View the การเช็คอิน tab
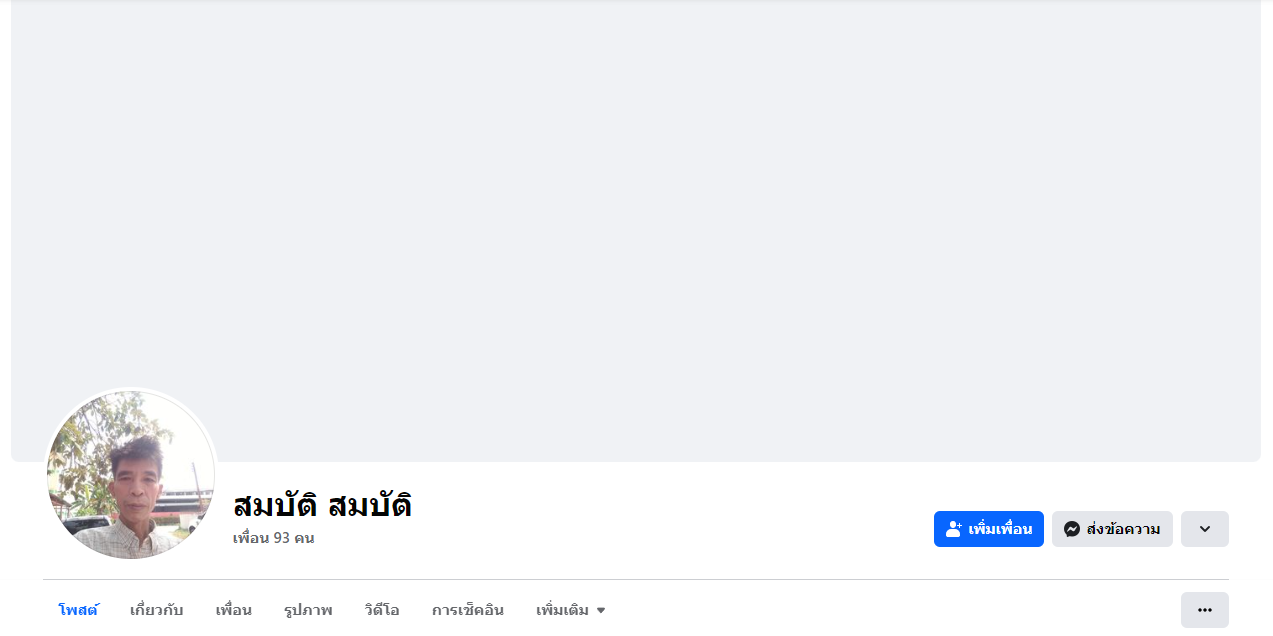Image resolution: width=1273 pixels, height=636 pixels. [467, 610]
